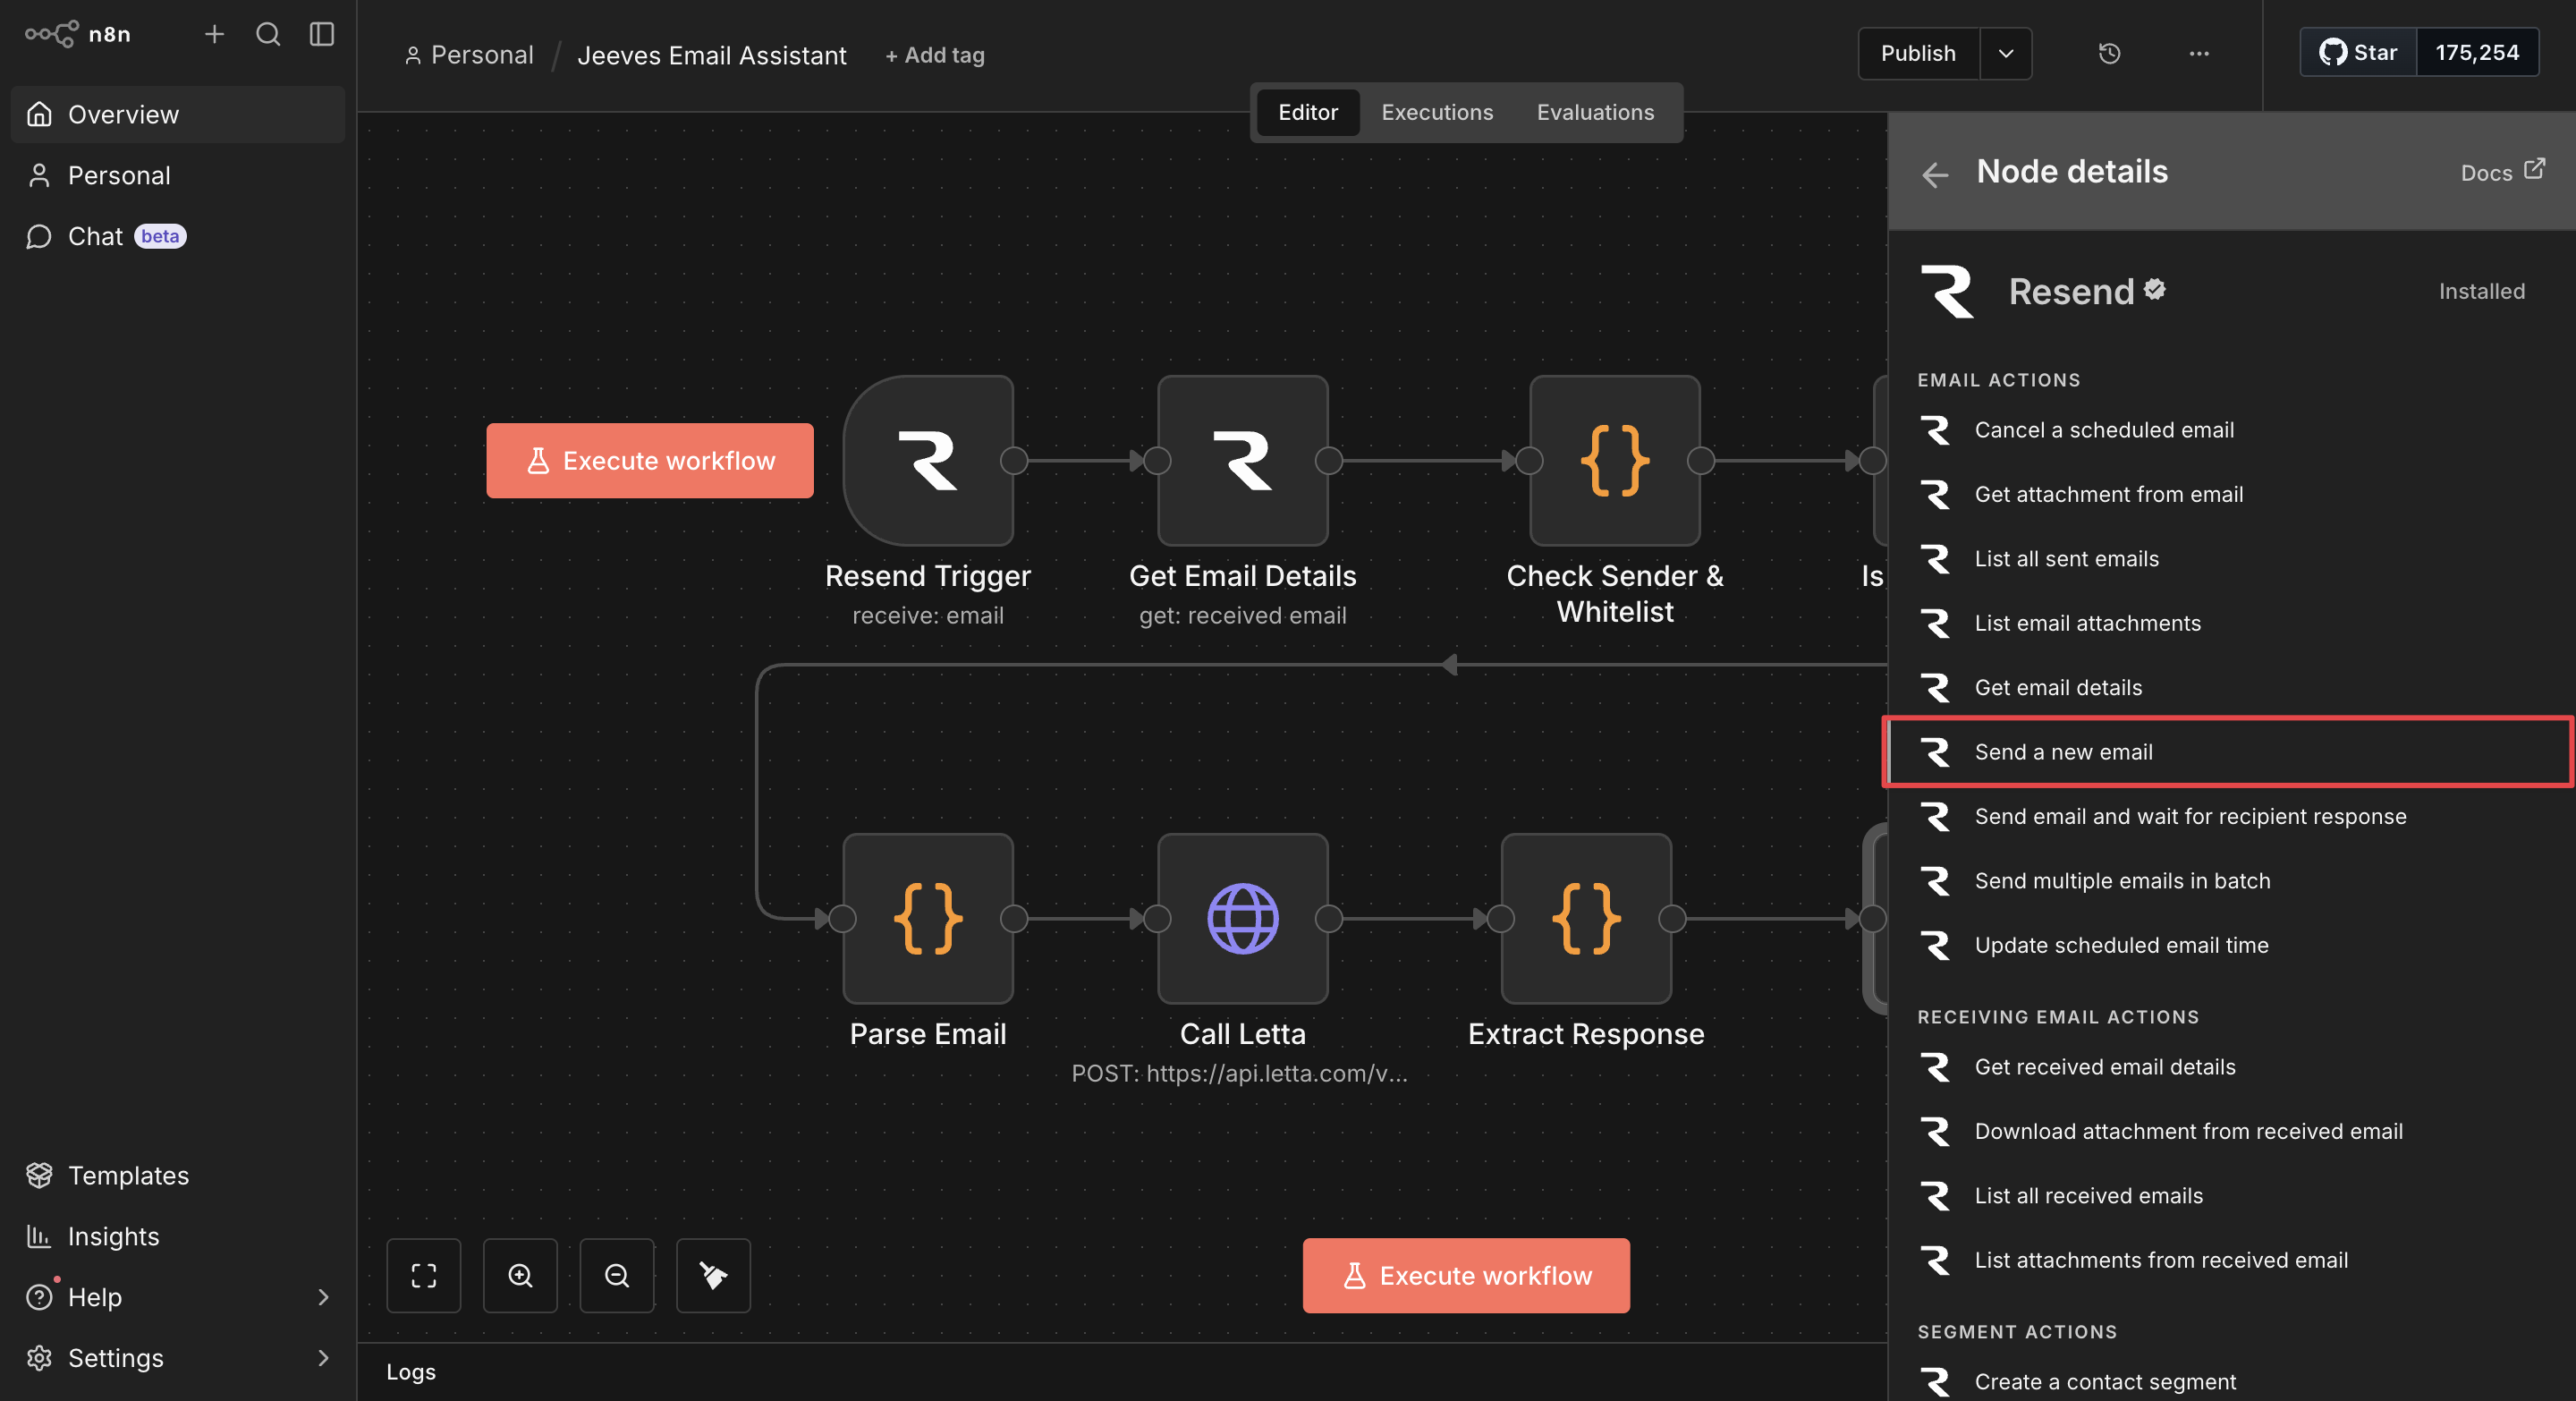The height and width of the screenshot is (1401, 2576).
Task: Expand the Settings submenu chevron
Action: point(322,1357)
